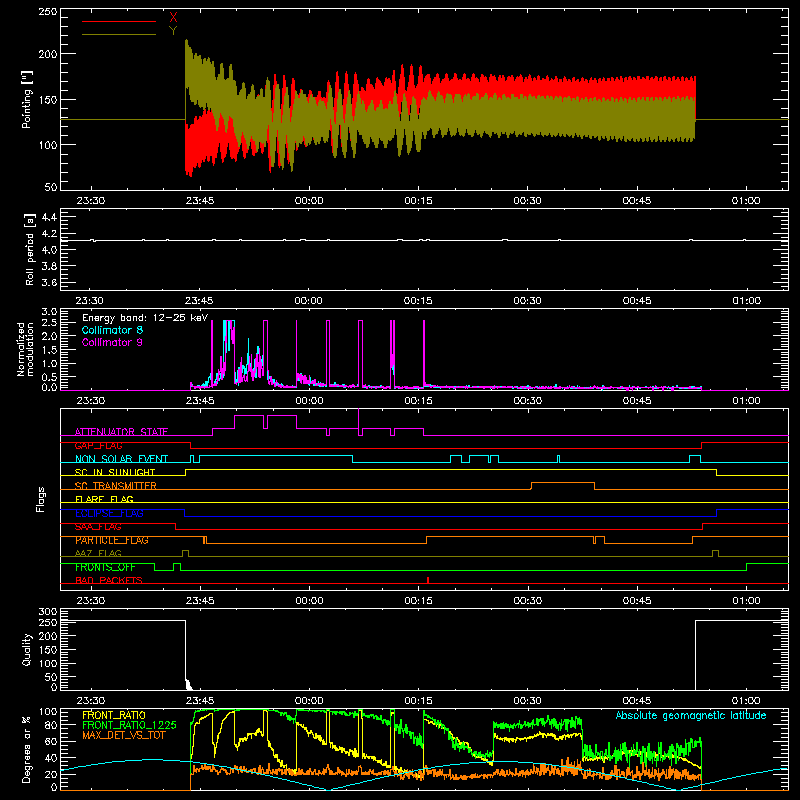Click the olive Y legend line sample
Viewport: 800px width, 800px height.
pos(119,35)
